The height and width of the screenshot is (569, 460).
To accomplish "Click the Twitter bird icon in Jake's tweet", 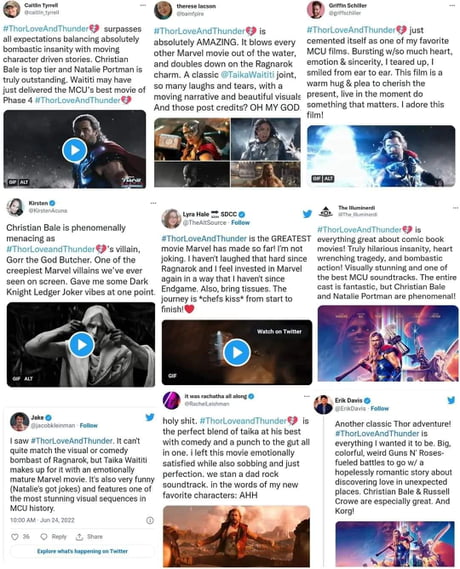I will pyautogui.click(x=149, y=417).
